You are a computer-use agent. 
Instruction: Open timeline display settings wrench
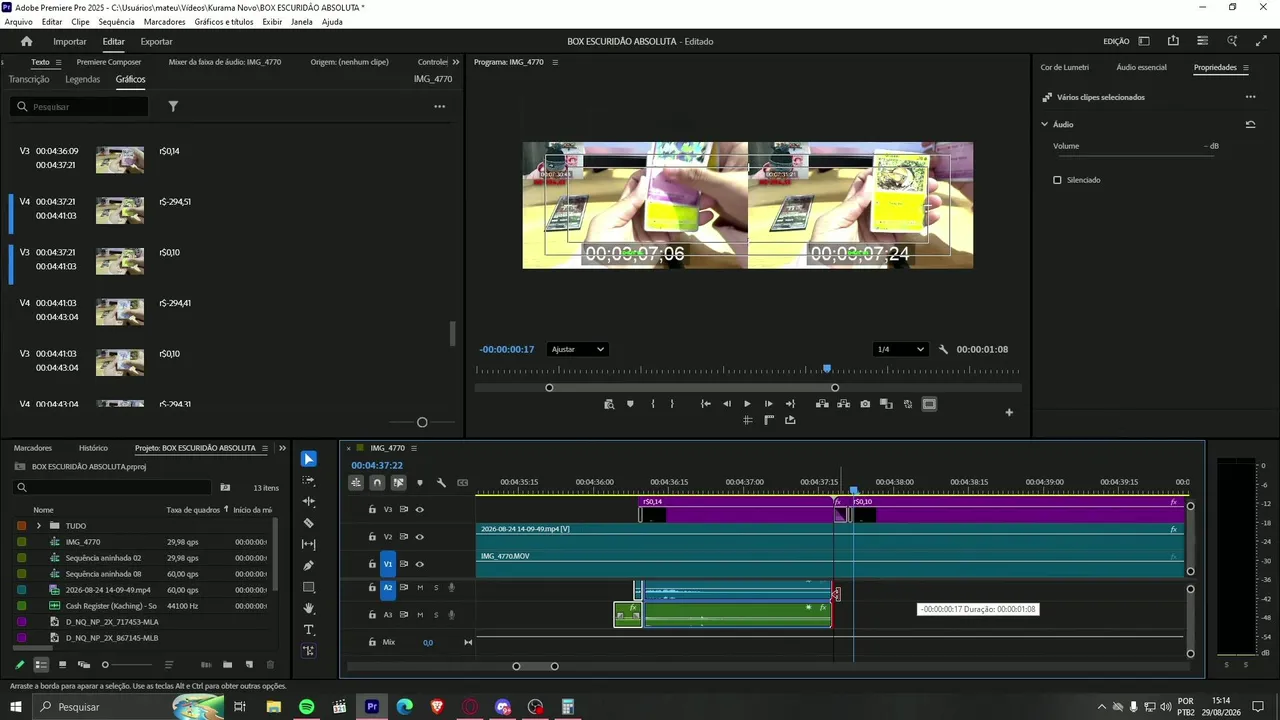pos(441,483)
